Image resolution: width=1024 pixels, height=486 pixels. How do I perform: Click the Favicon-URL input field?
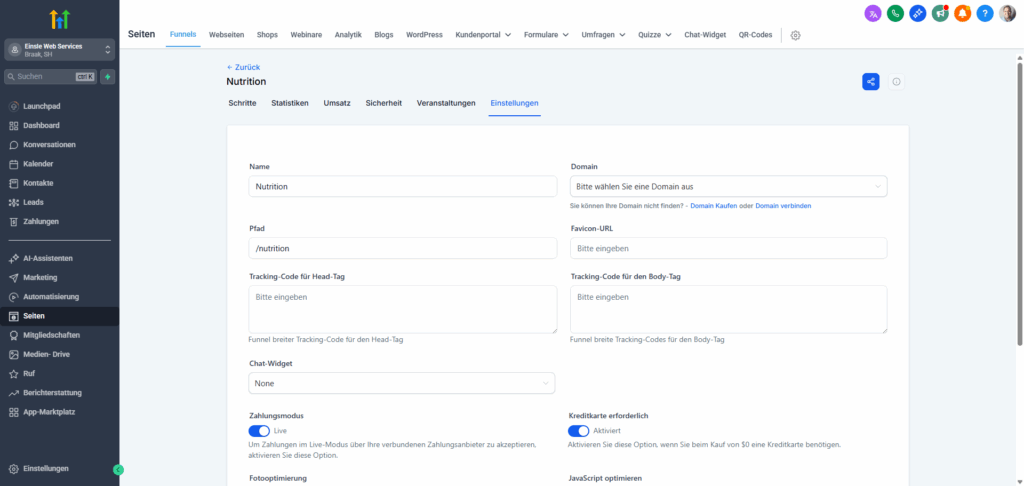tap(728, 248)
